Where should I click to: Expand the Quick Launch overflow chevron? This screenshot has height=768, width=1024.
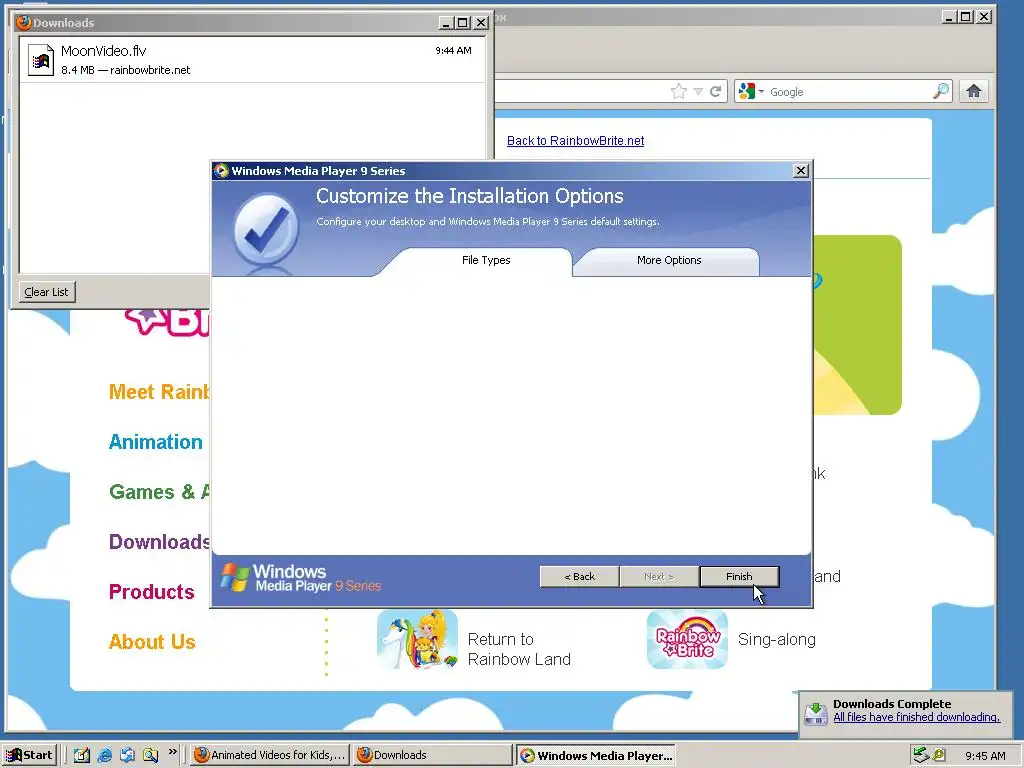(172, 752)
